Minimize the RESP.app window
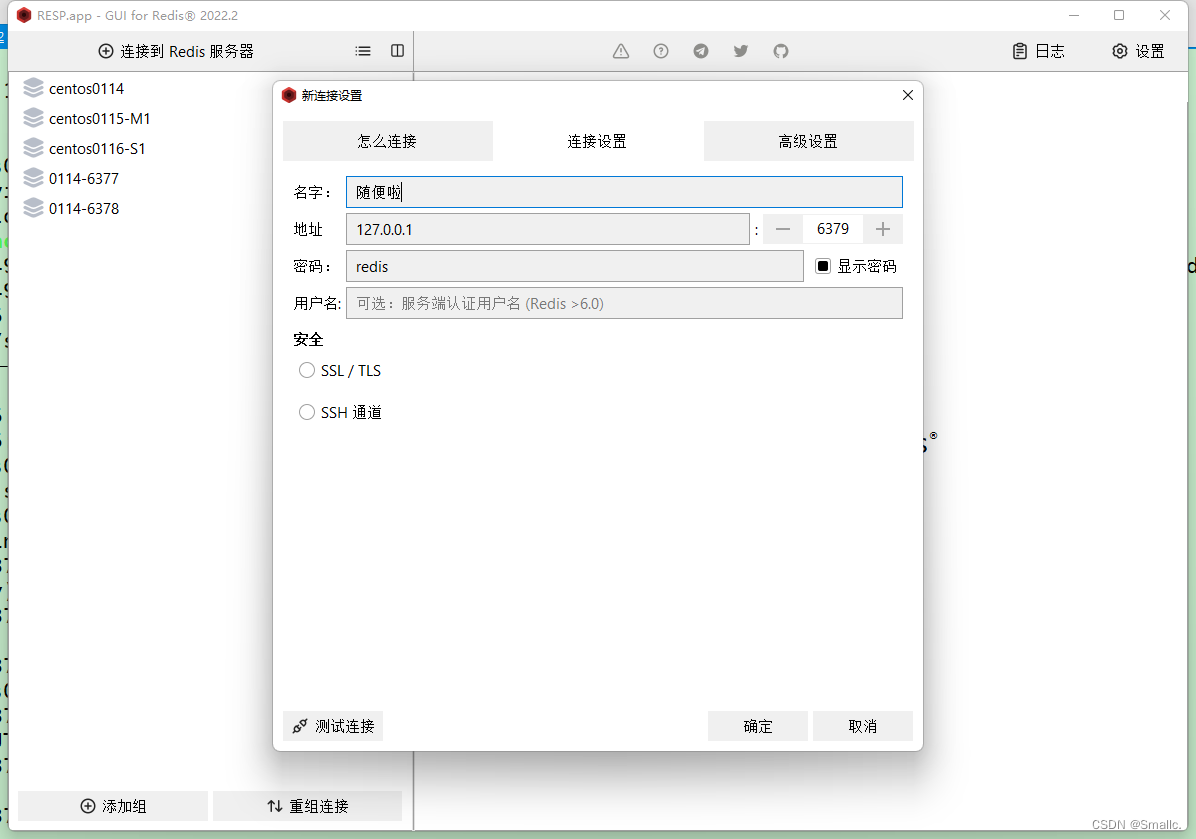1196x839 pixels. (x=1074, y=15)
